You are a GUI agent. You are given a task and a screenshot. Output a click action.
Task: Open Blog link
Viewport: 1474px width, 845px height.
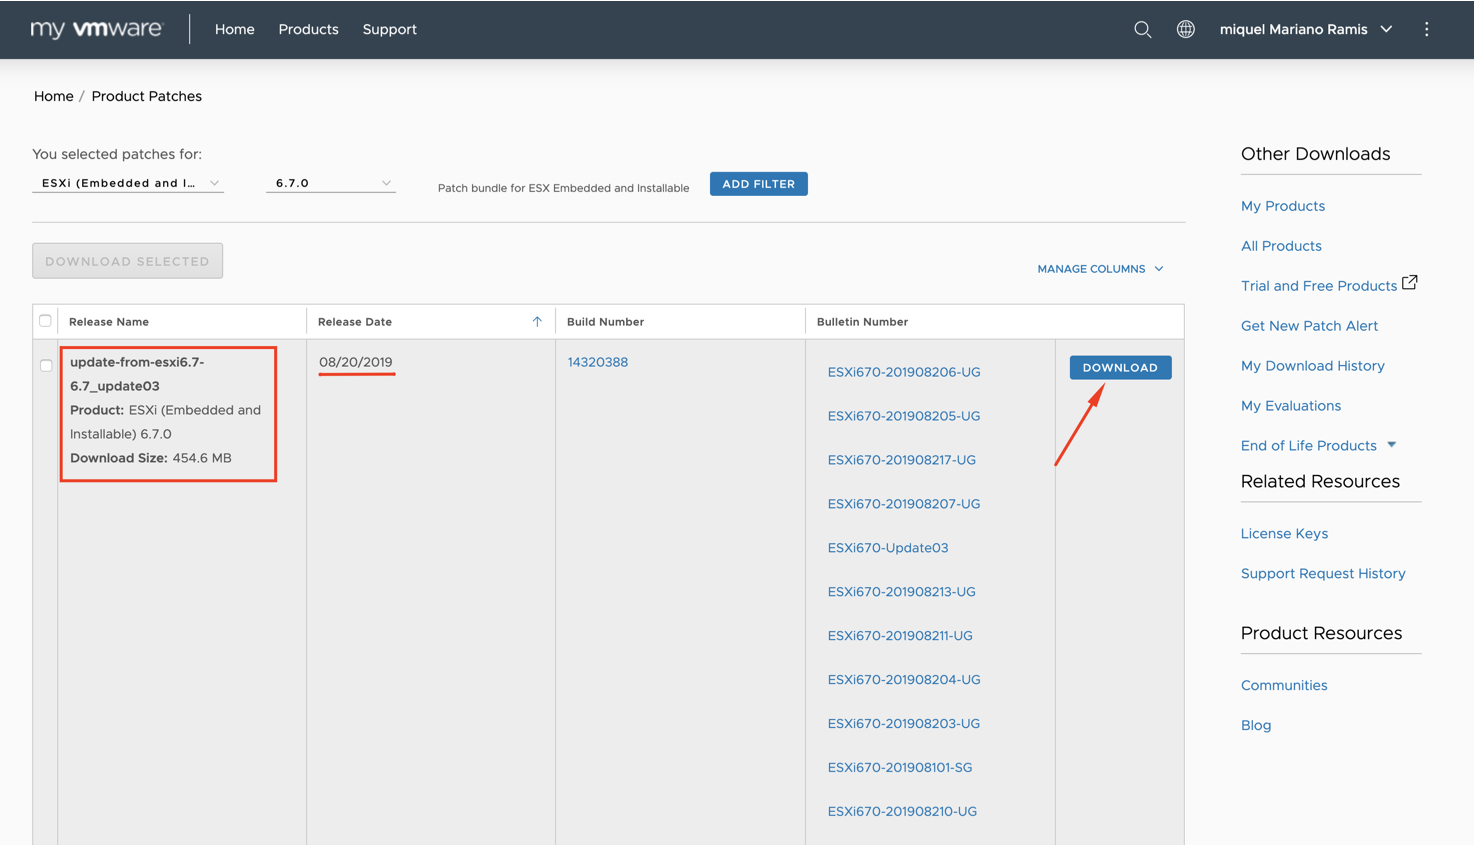click(x=1256, y=726)
